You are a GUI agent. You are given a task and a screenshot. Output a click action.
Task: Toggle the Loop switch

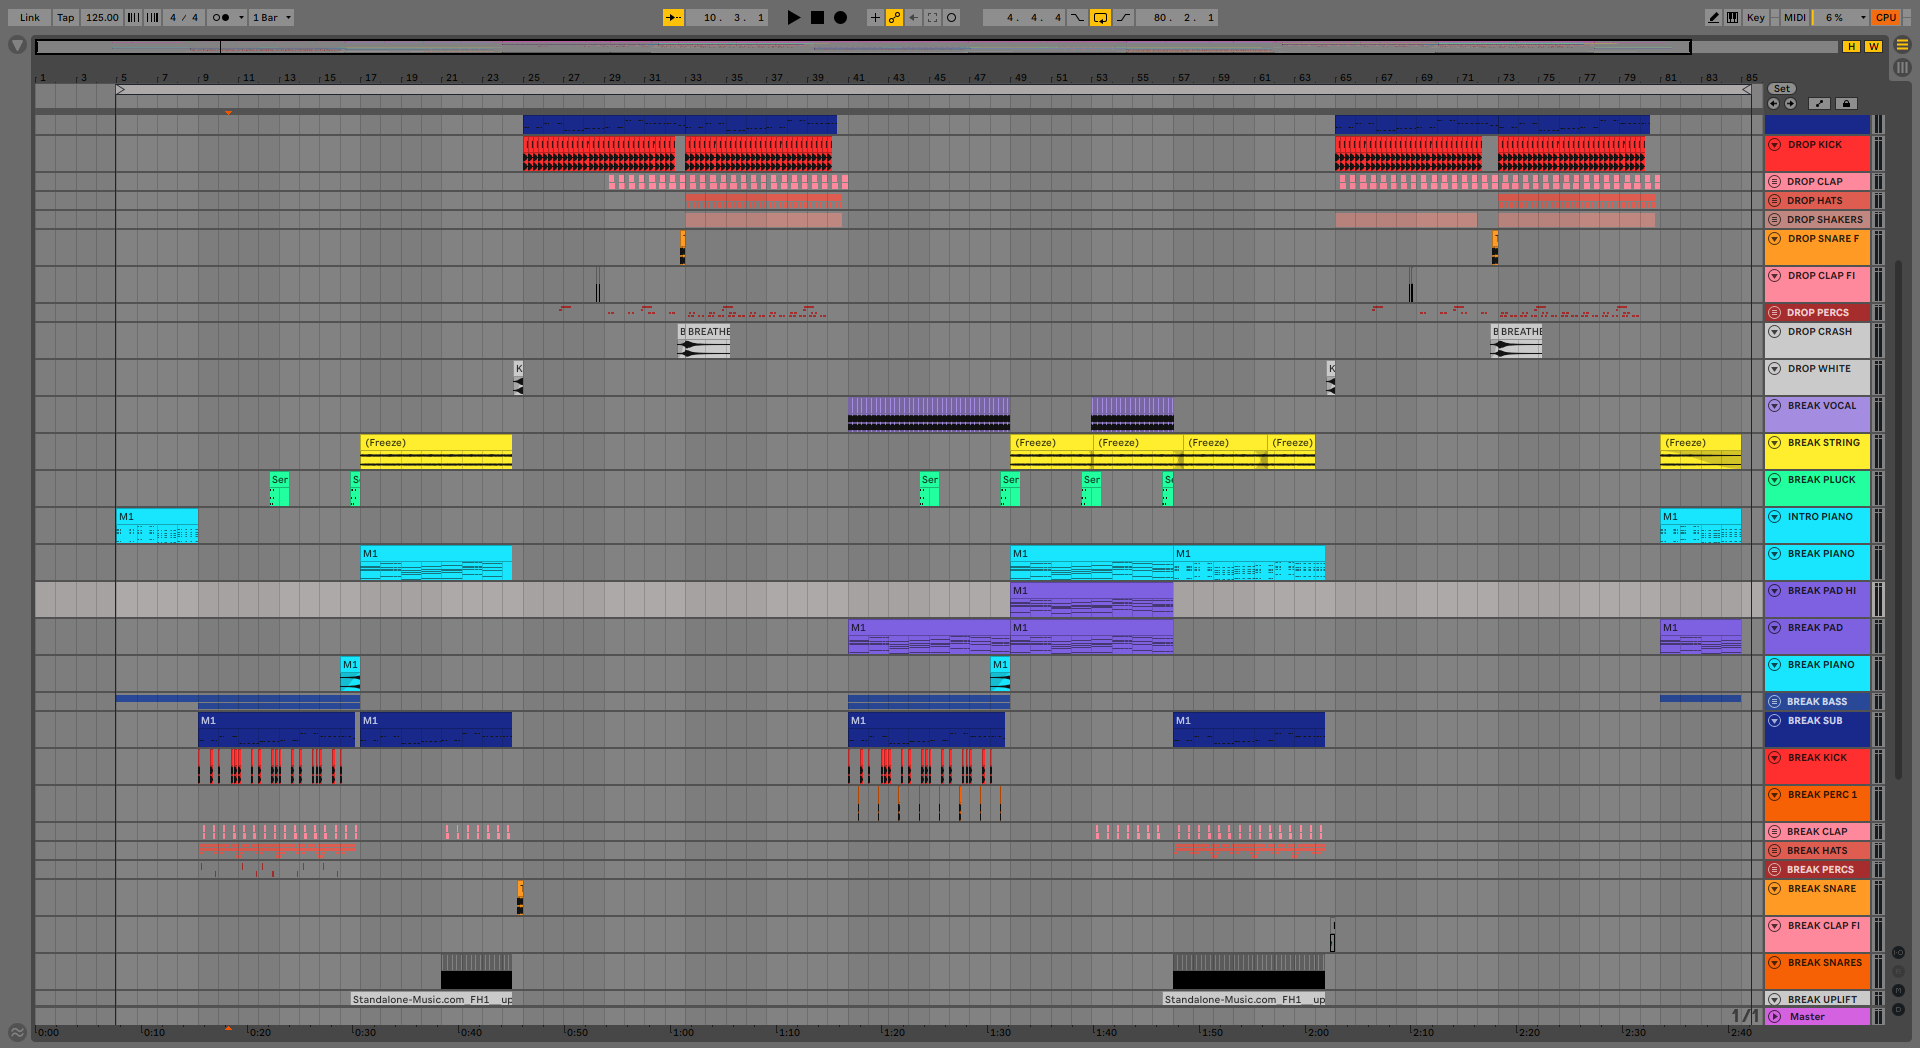1100,17
